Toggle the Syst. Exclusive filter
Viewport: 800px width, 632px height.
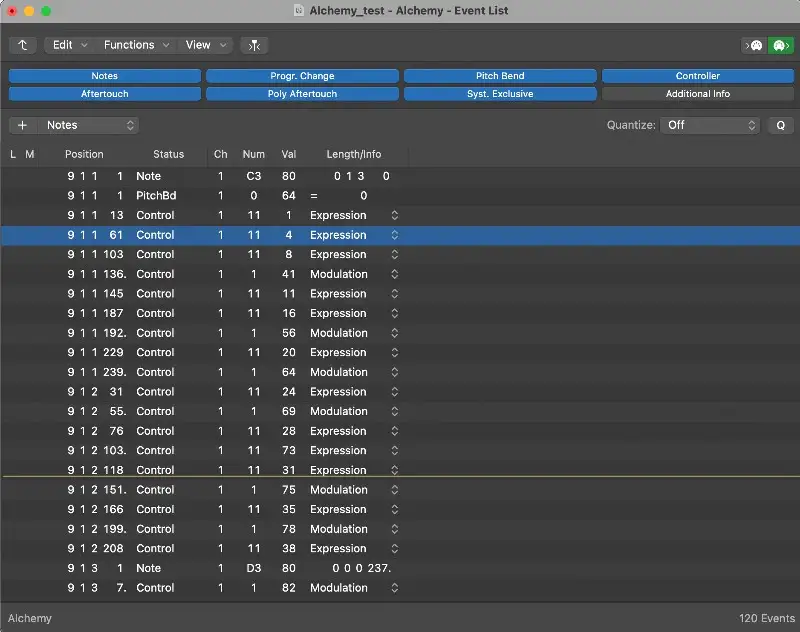pos(500,94)
